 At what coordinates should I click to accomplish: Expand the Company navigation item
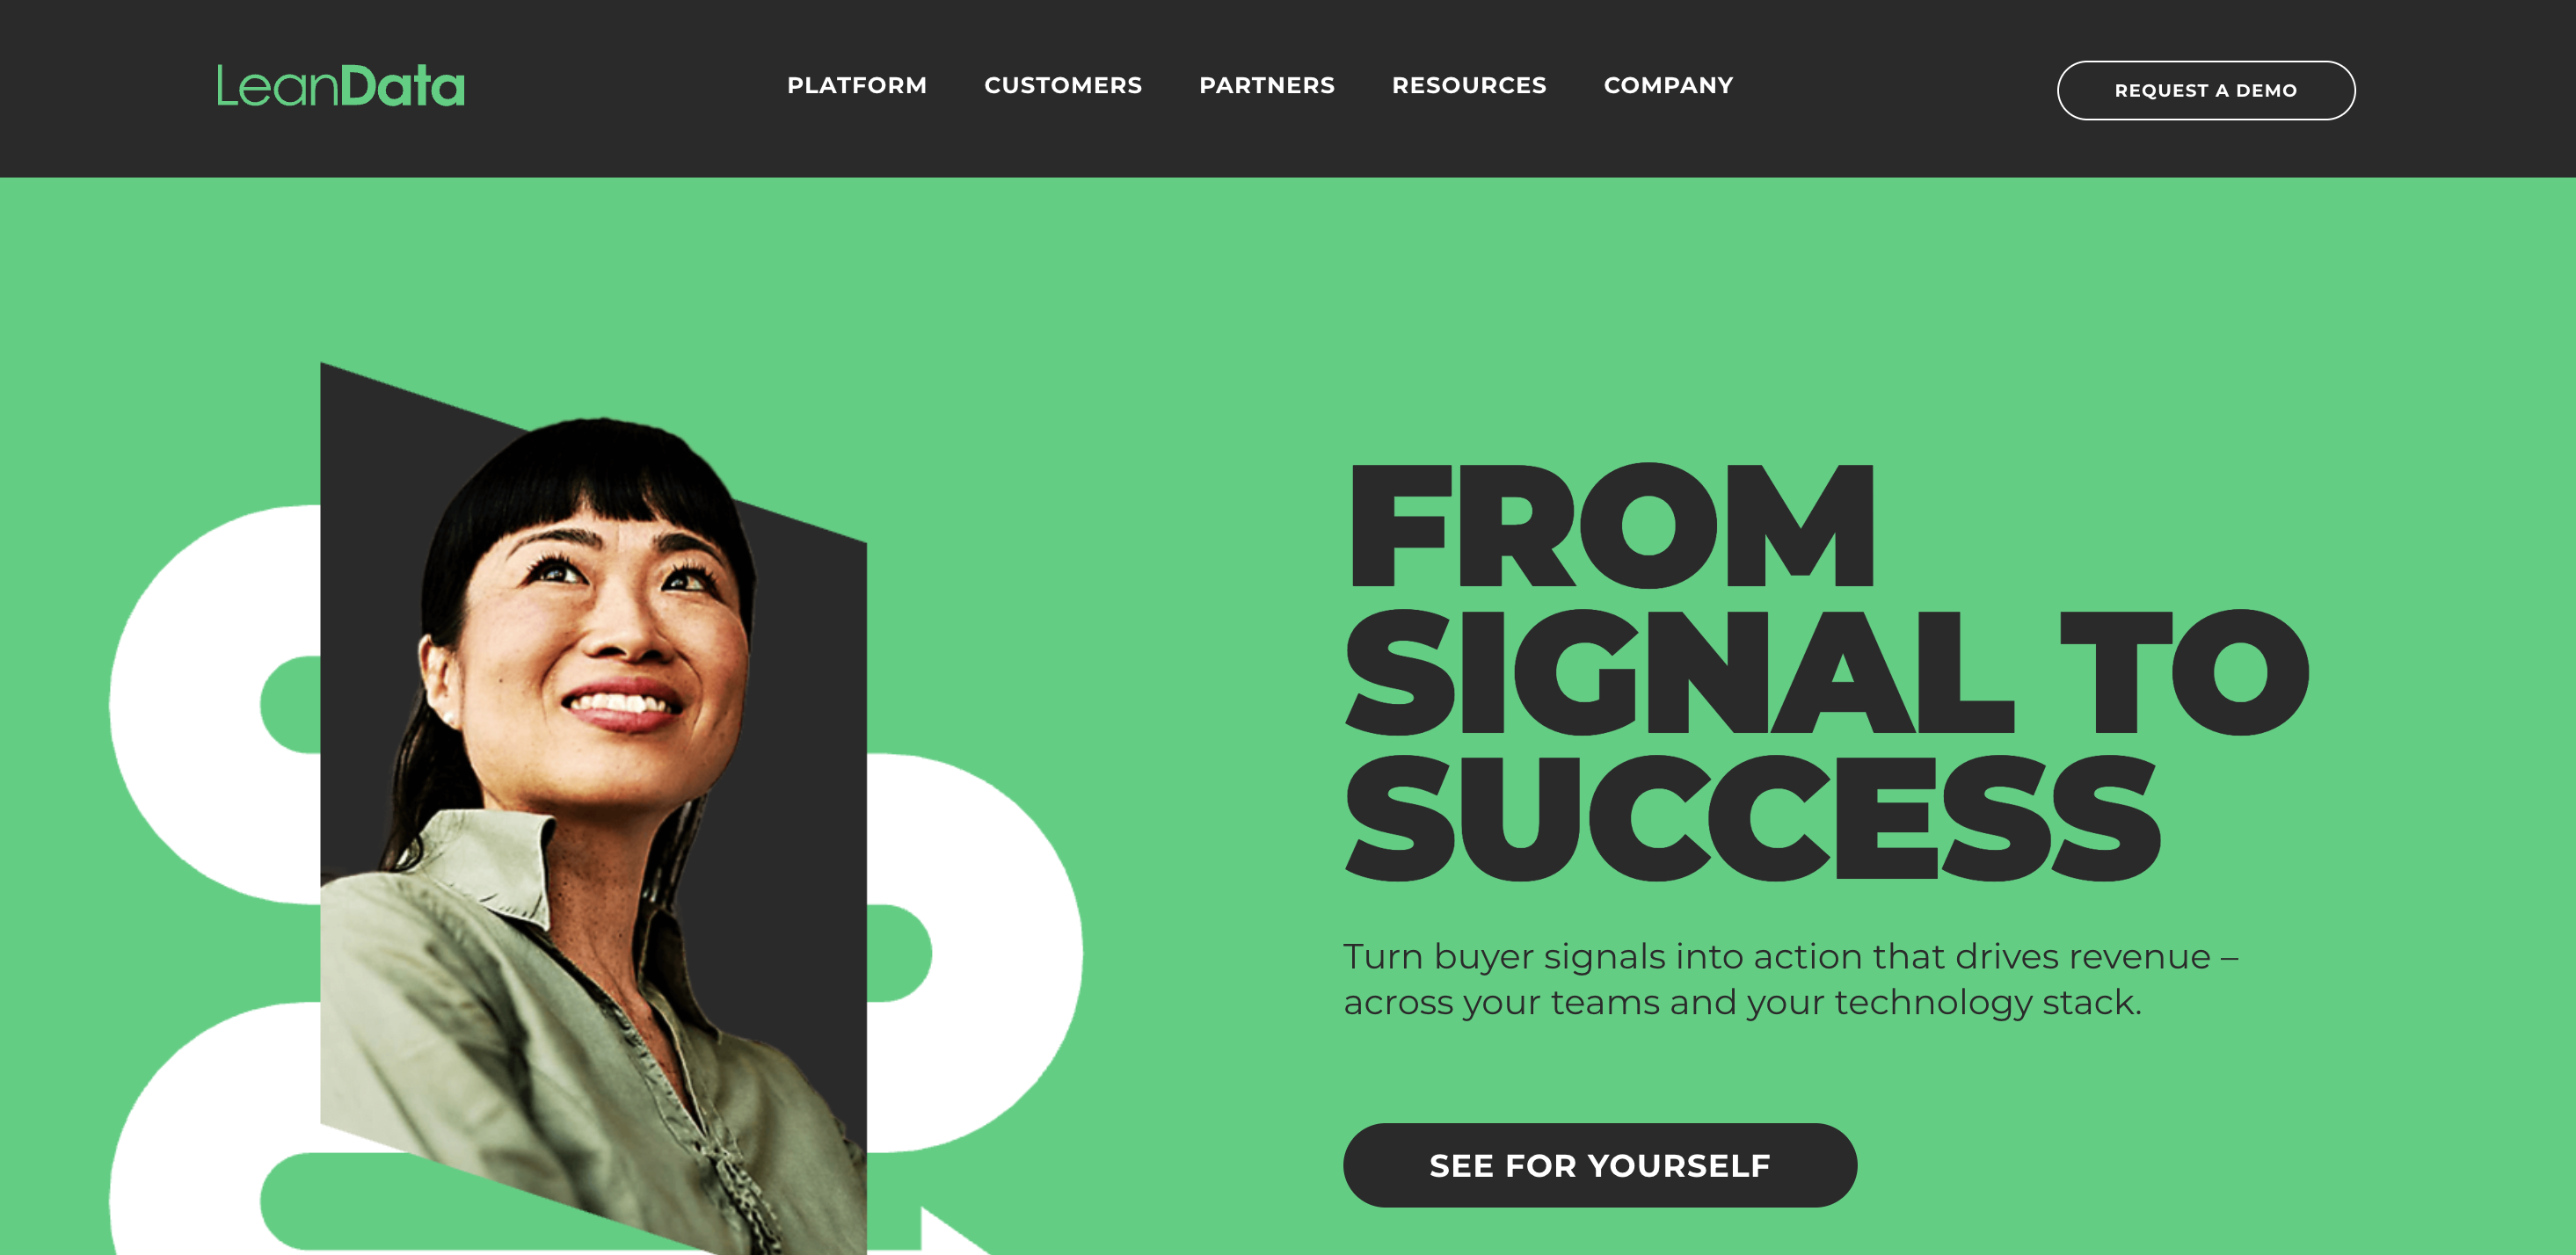tap(1668, 86)
